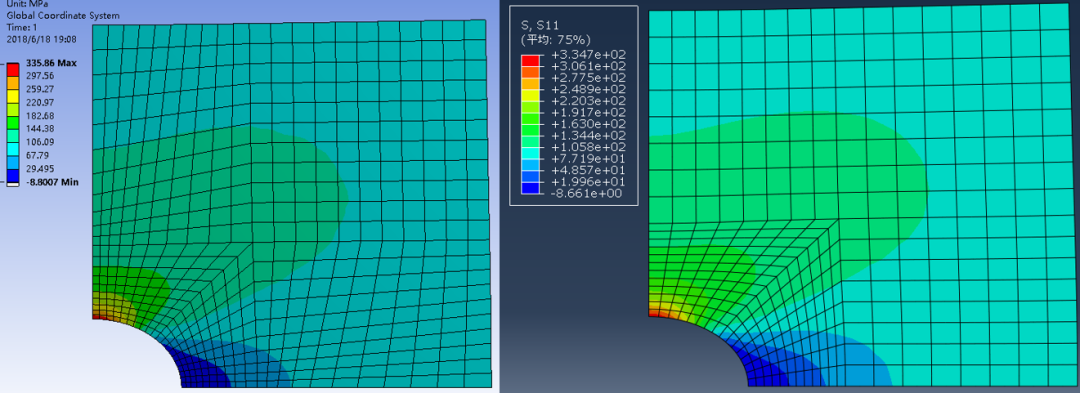Select the -8.8007 Min legend label
Image resolution: width=1080 pixels, height=393 pixels.
[52, 182]
